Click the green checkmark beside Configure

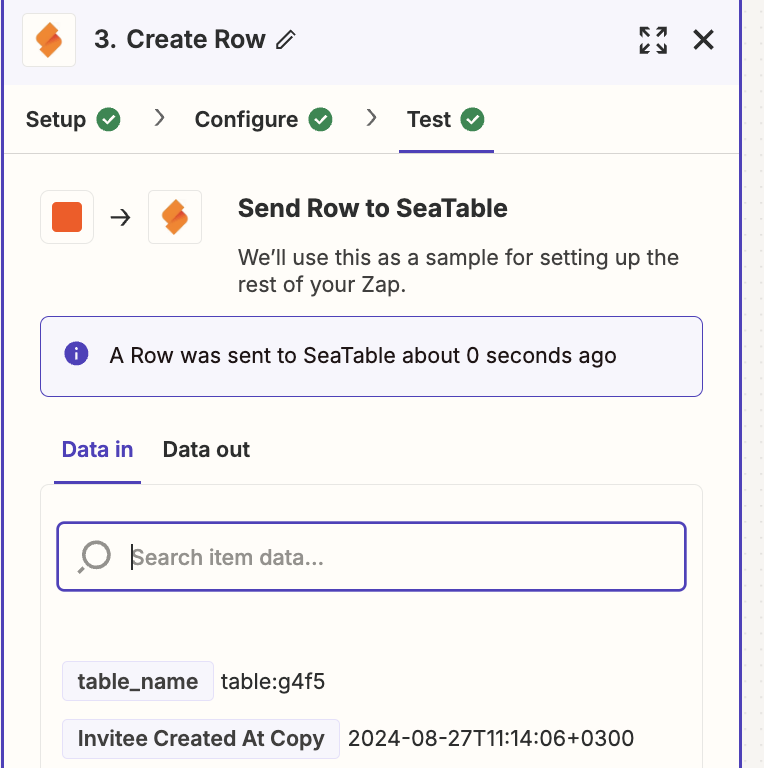[320, 120]
